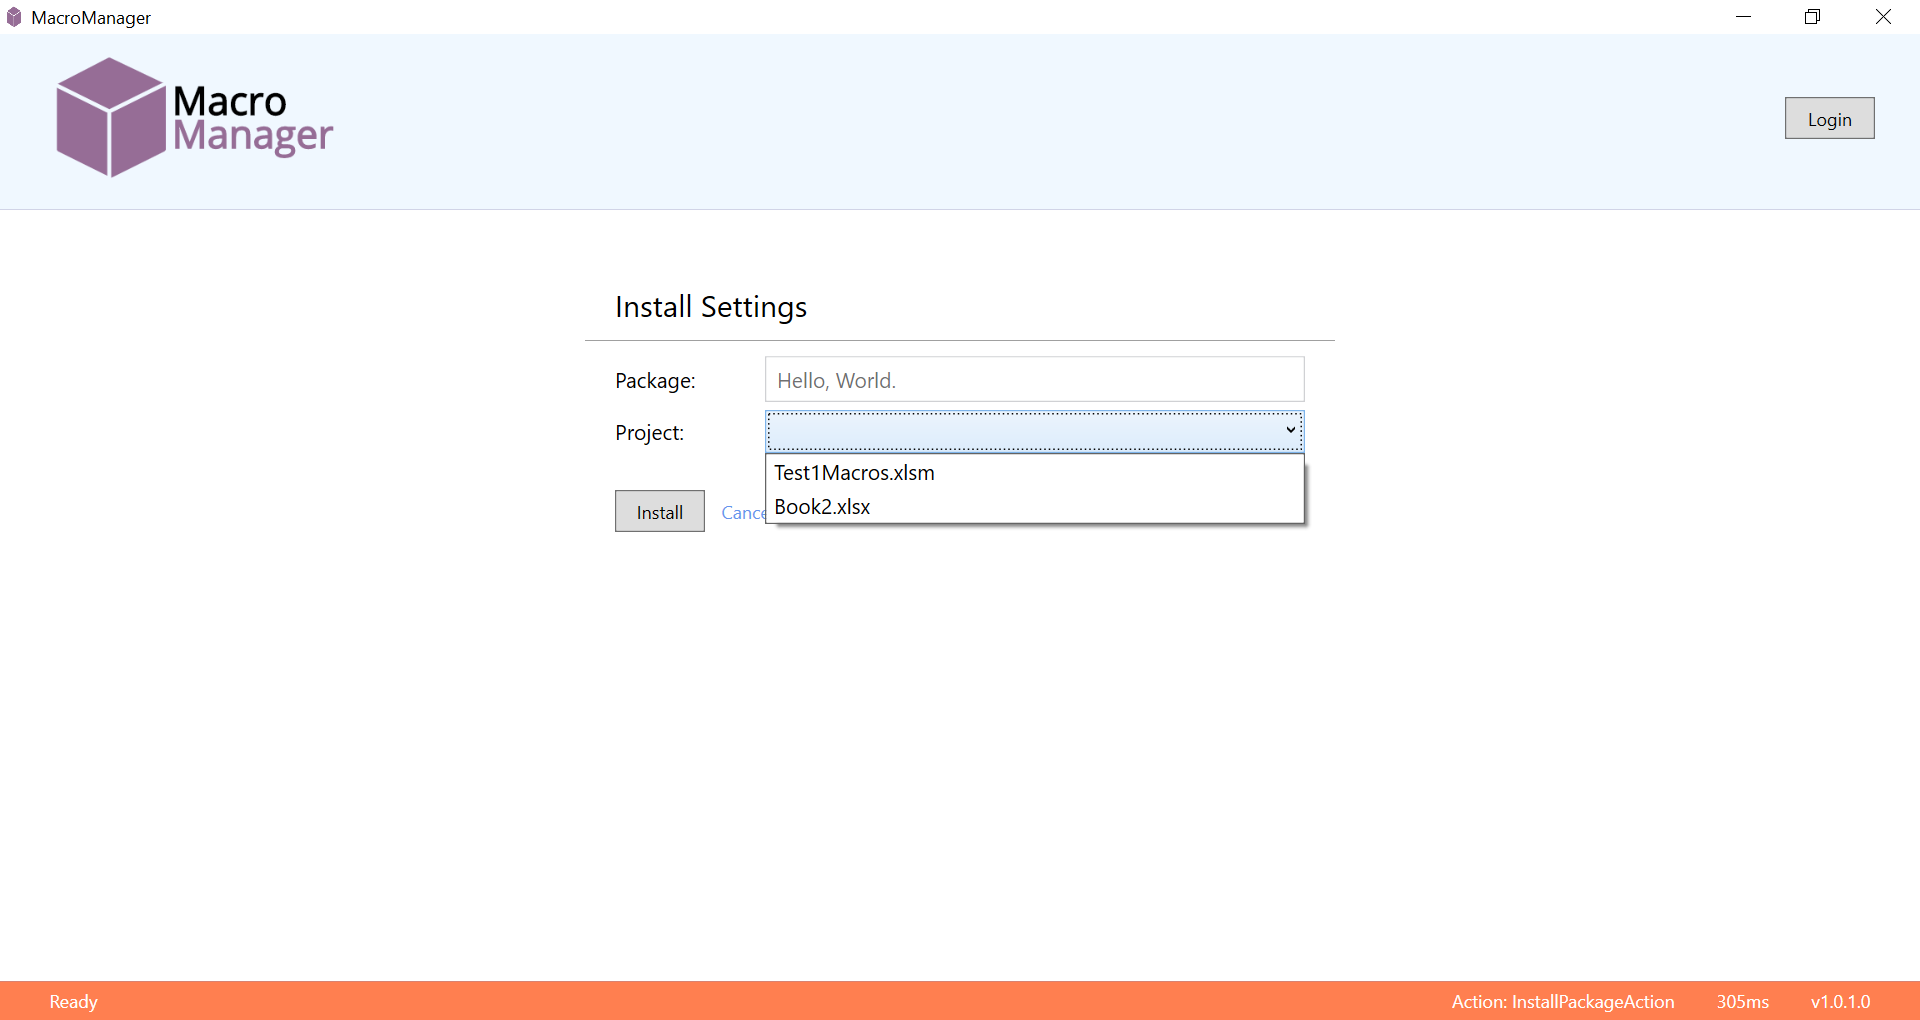Select Test1Macros.xlsm from the Project dropdown

853,472
